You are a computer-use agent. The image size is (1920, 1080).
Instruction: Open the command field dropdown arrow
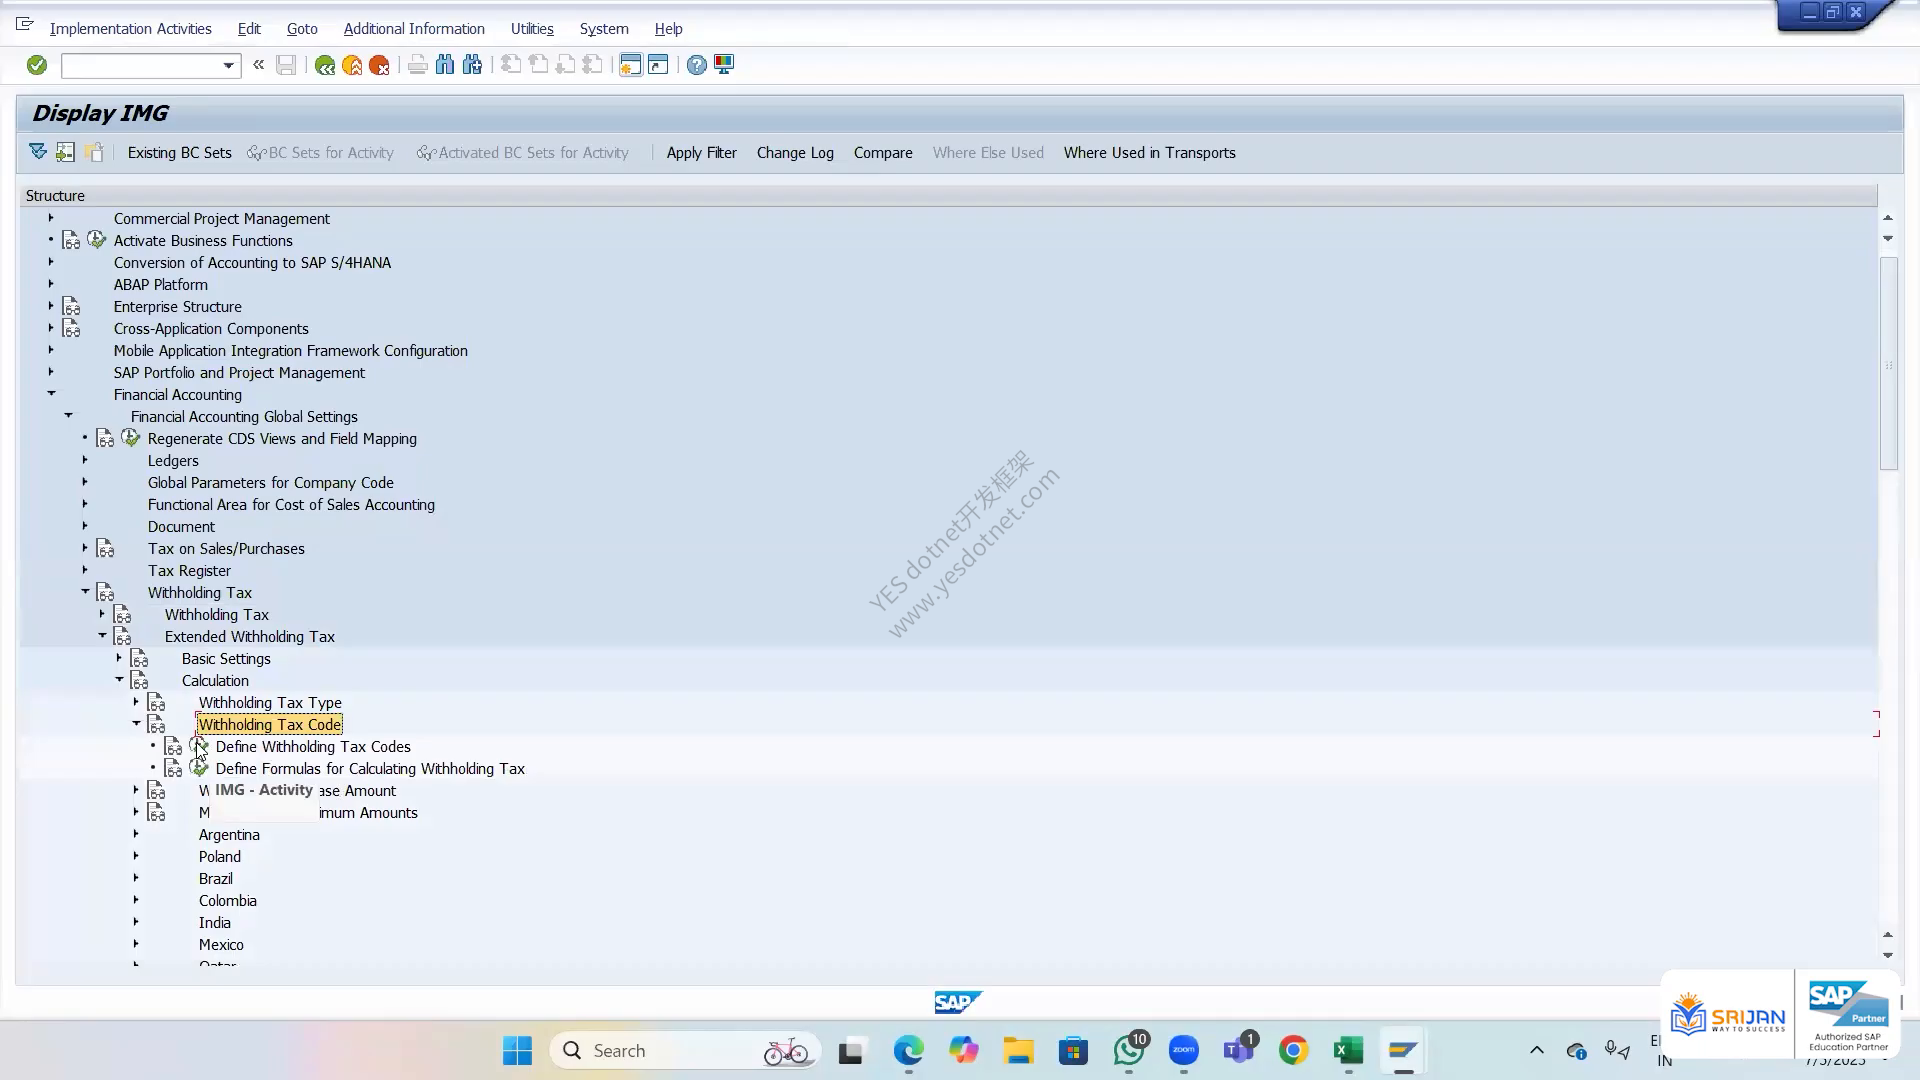(229, 66)
